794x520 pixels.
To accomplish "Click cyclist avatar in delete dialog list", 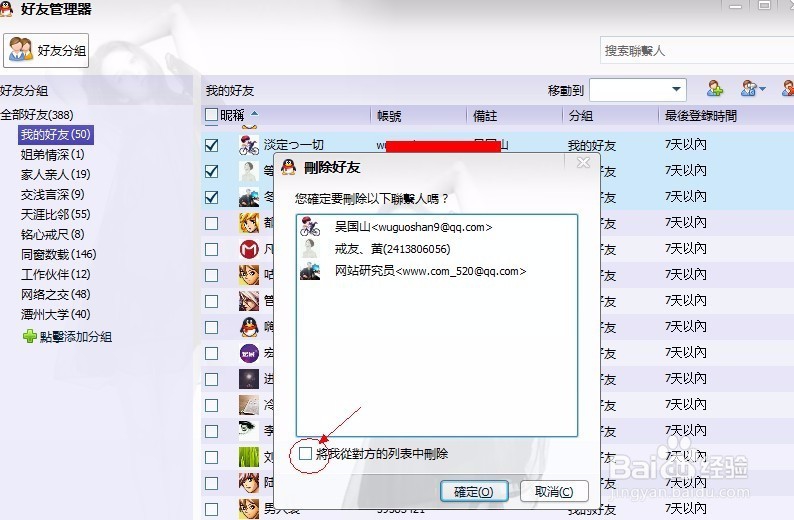I will (310, 227).
